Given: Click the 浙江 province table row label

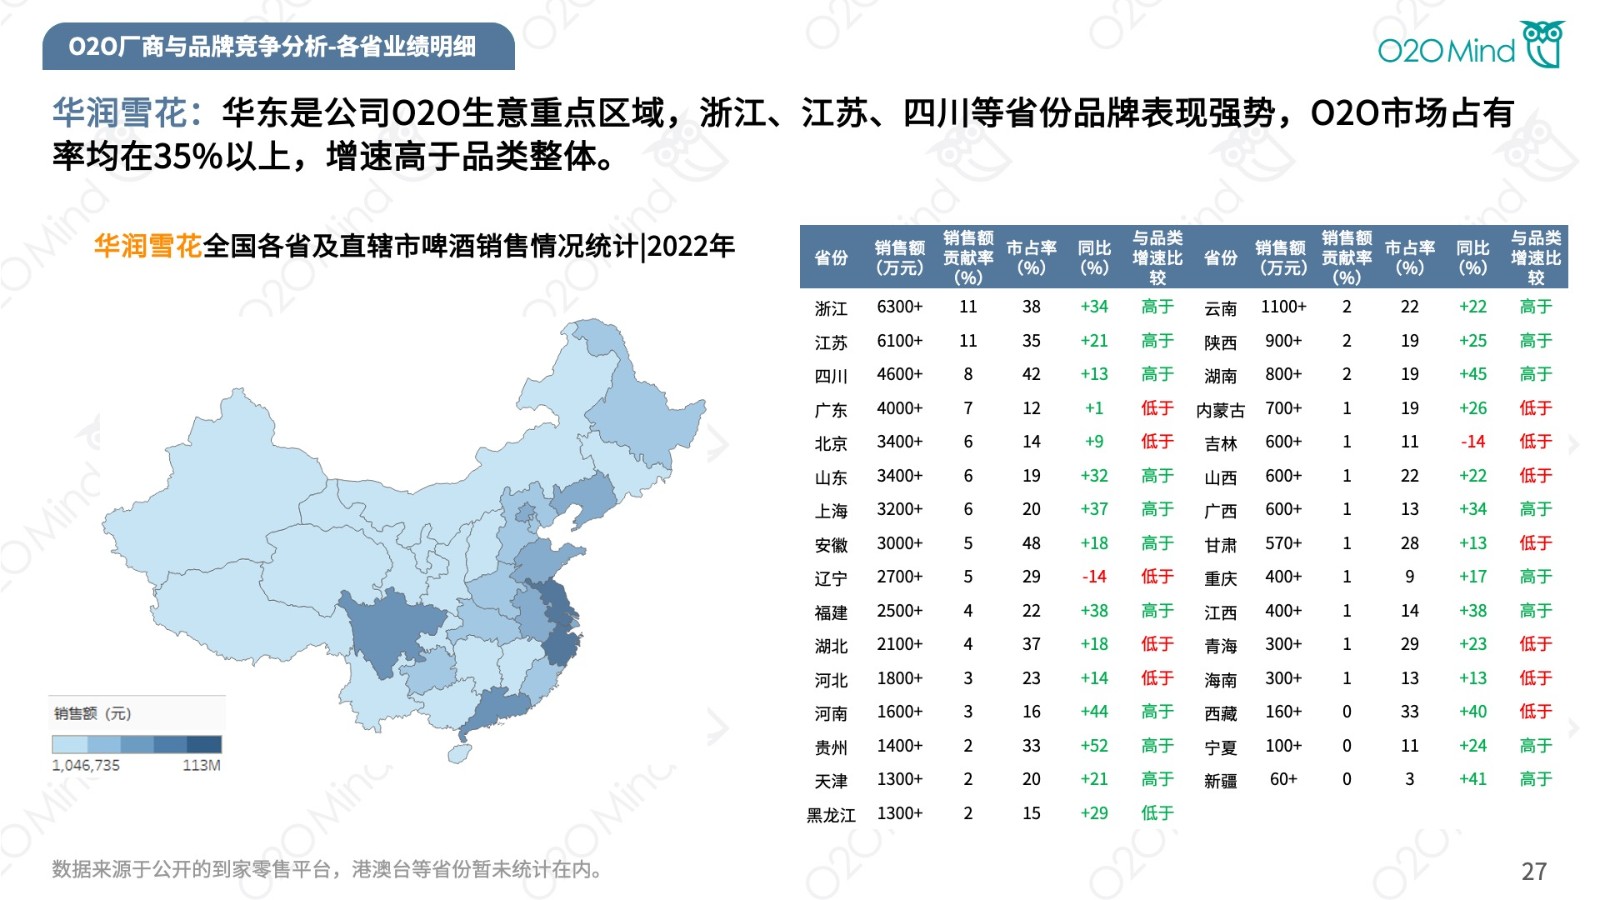Looking at the screenshot, I should [830, 308].
